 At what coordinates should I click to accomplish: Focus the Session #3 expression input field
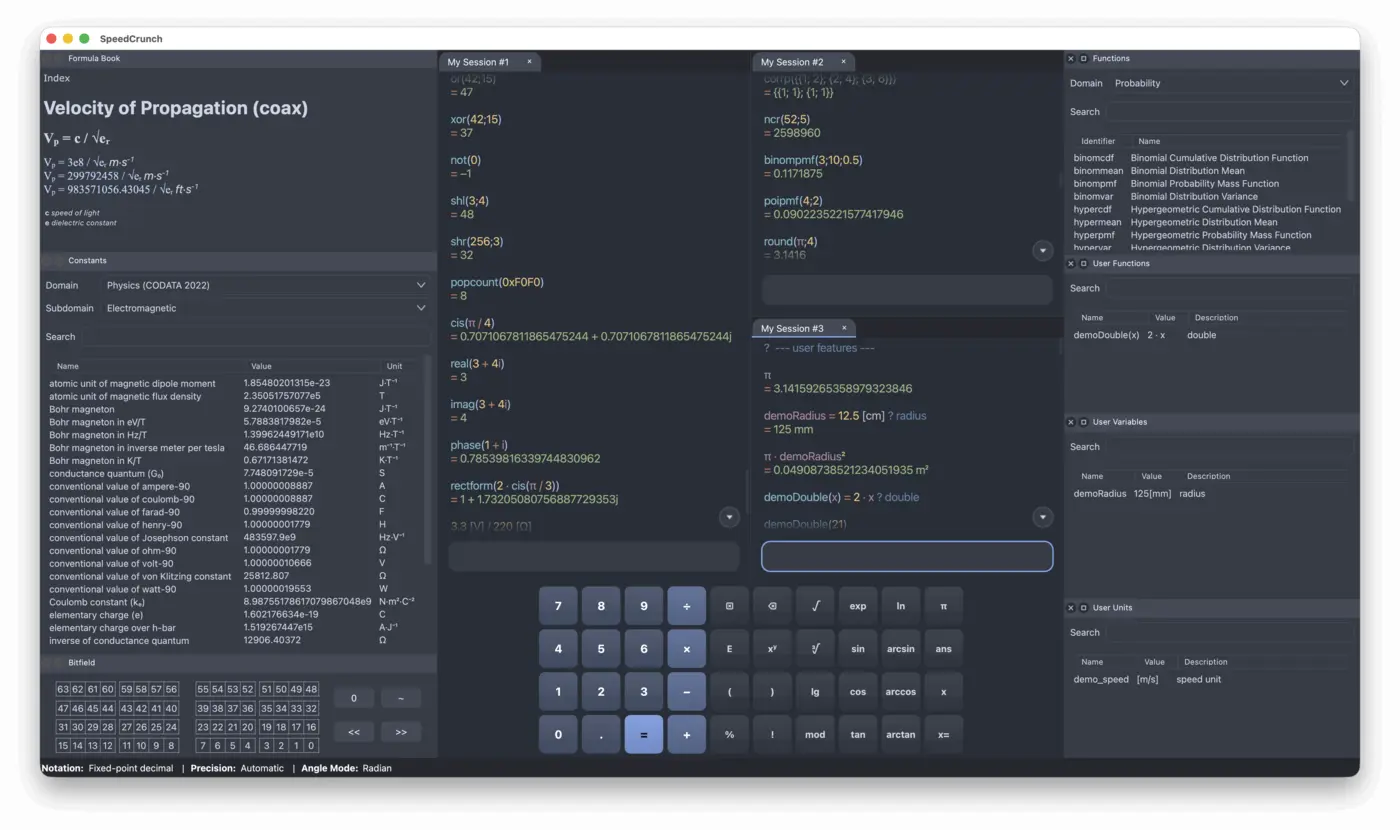coord(907,556)
